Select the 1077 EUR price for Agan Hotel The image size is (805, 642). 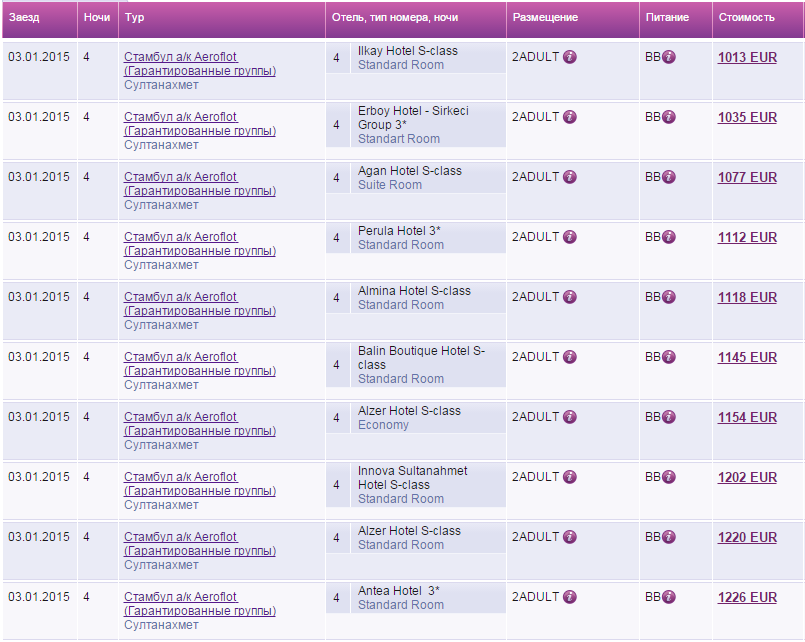pos(747,178)
